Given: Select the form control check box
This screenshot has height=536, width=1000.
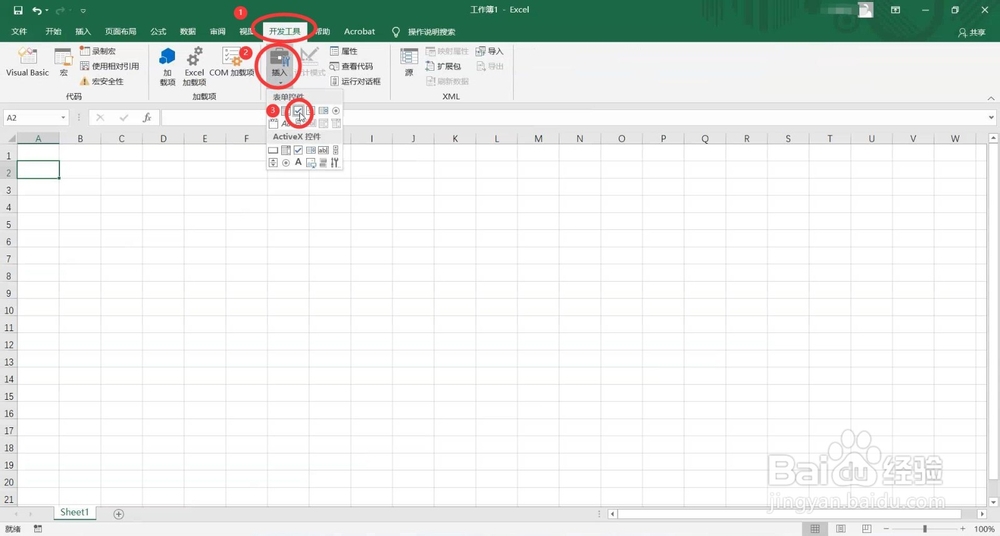Looking at the screenshot, I should (x=298, y=110).
